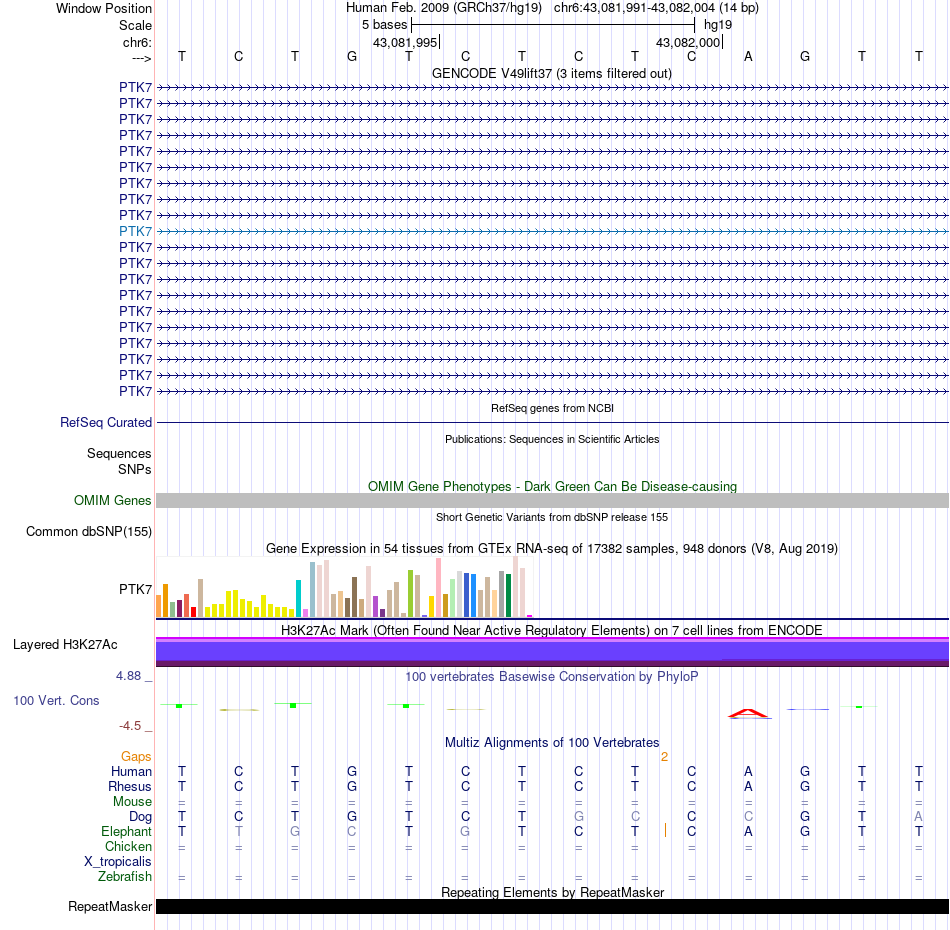Click the Layered H3K27Ac track label
The height and width of the screenshot is (930, 950).
click(x=65, y=645)
